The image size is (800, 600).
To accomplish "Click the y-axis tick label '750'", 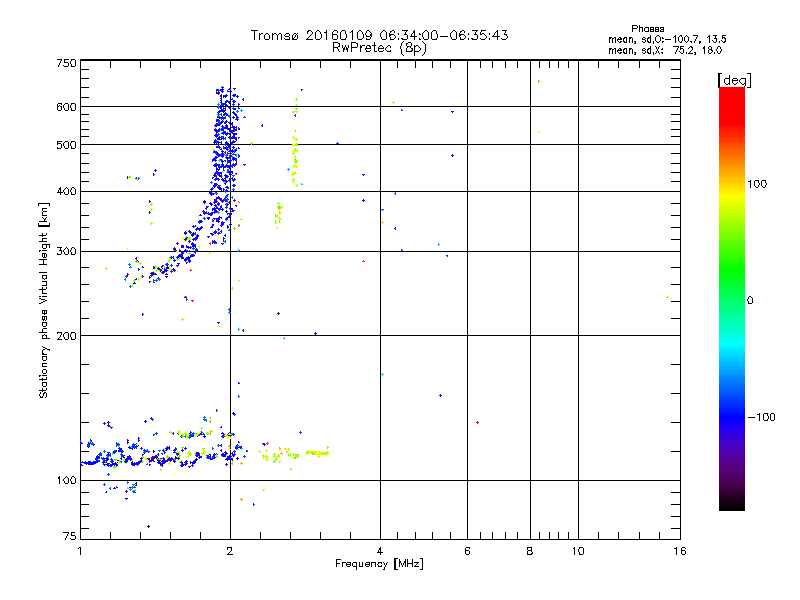I will [x=66, y=63].
